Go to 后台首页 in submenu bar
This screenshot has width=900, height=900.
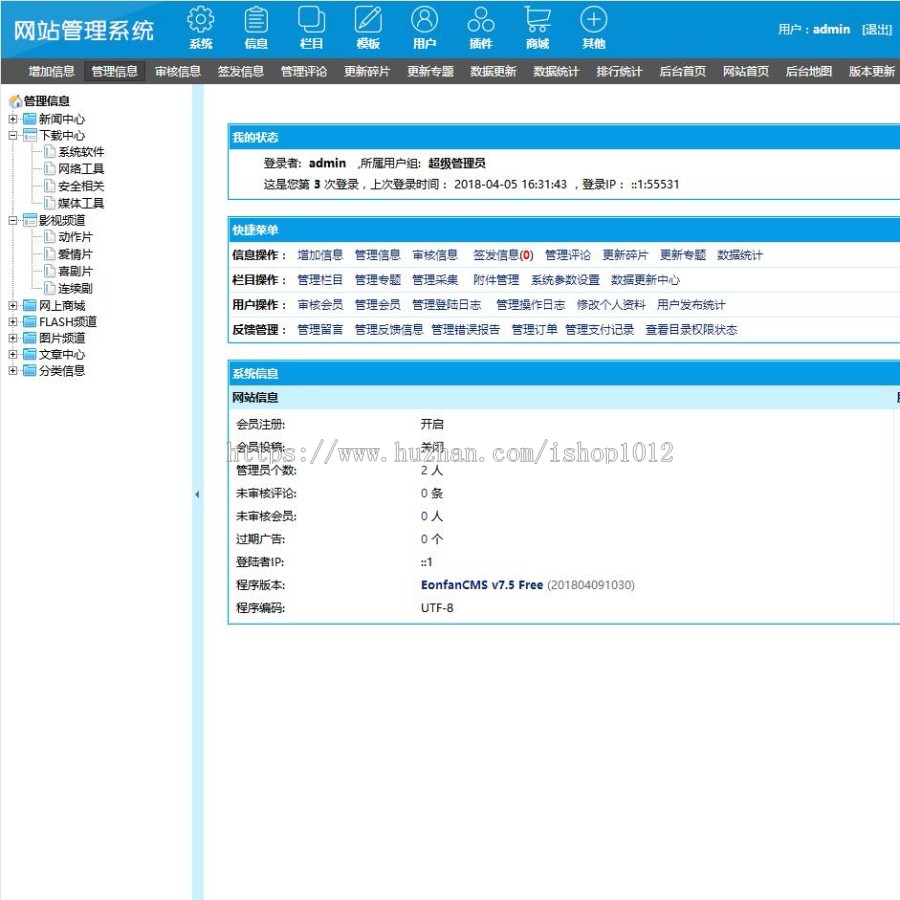click(682, 71)
